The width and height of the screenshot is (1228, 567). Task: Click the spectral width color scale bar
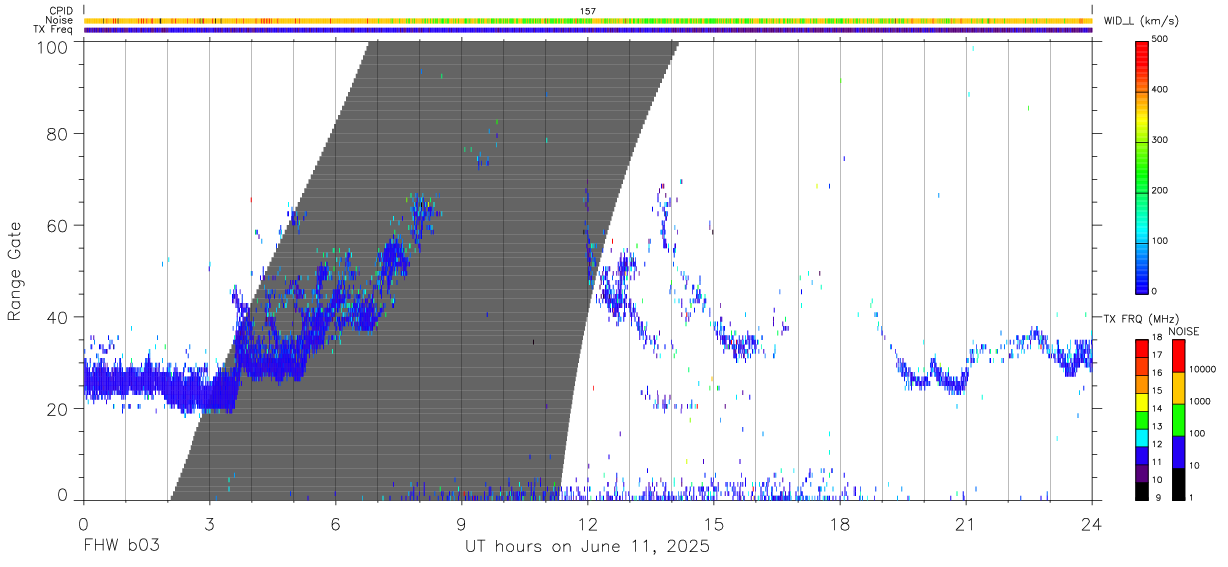pyautogui.click(x=1143, y=166)
